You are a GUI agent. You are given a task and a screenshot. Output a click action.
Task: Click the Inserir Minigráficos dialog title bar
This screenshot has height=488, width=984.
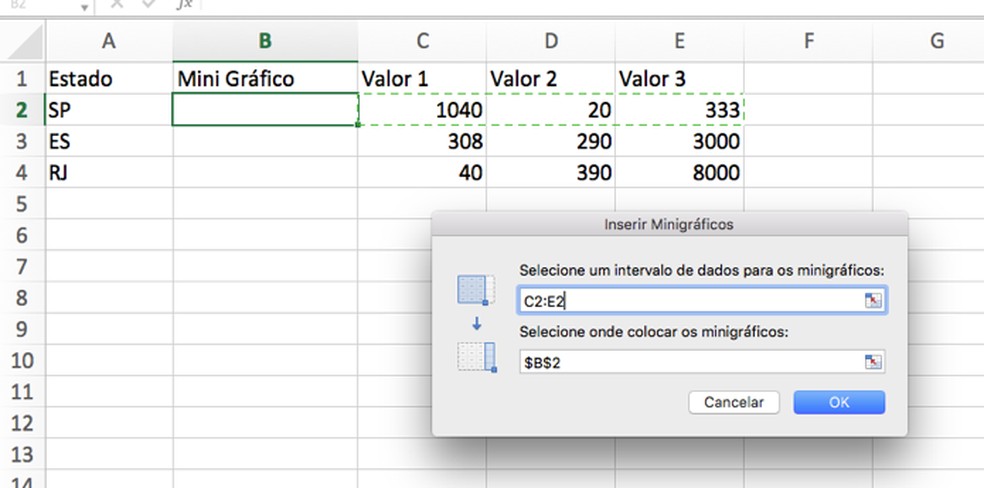[669, 224]
